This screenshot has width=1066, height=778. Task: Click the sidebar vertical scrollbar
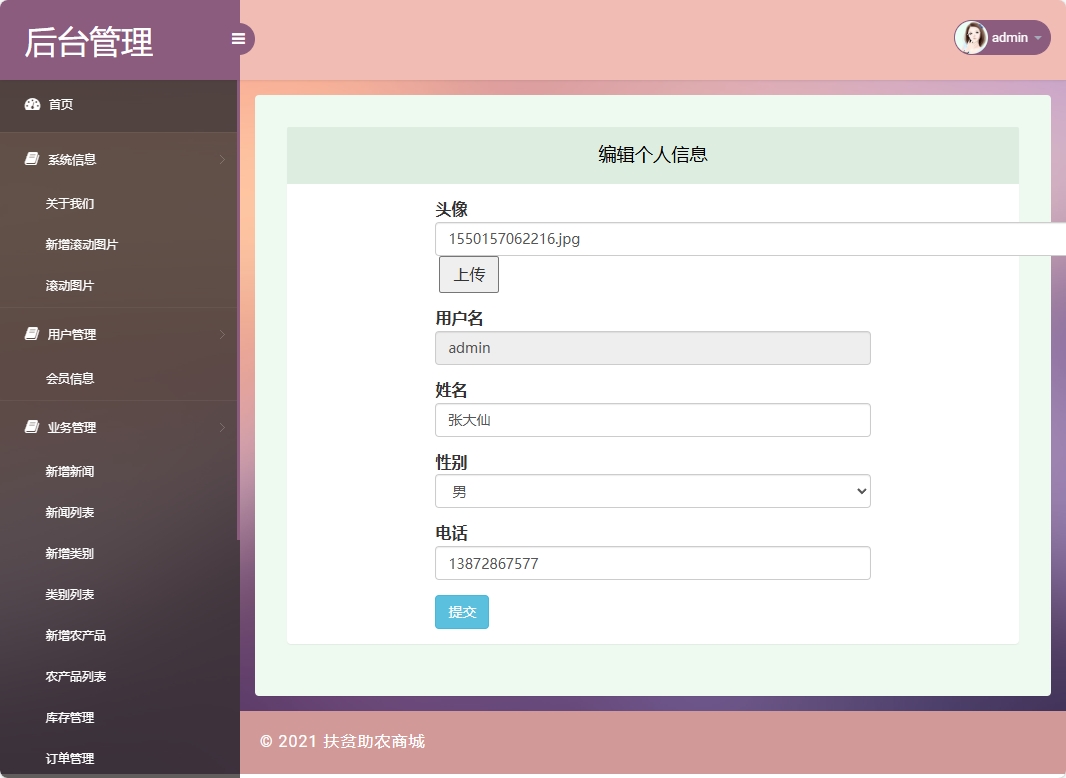point(238,309)
